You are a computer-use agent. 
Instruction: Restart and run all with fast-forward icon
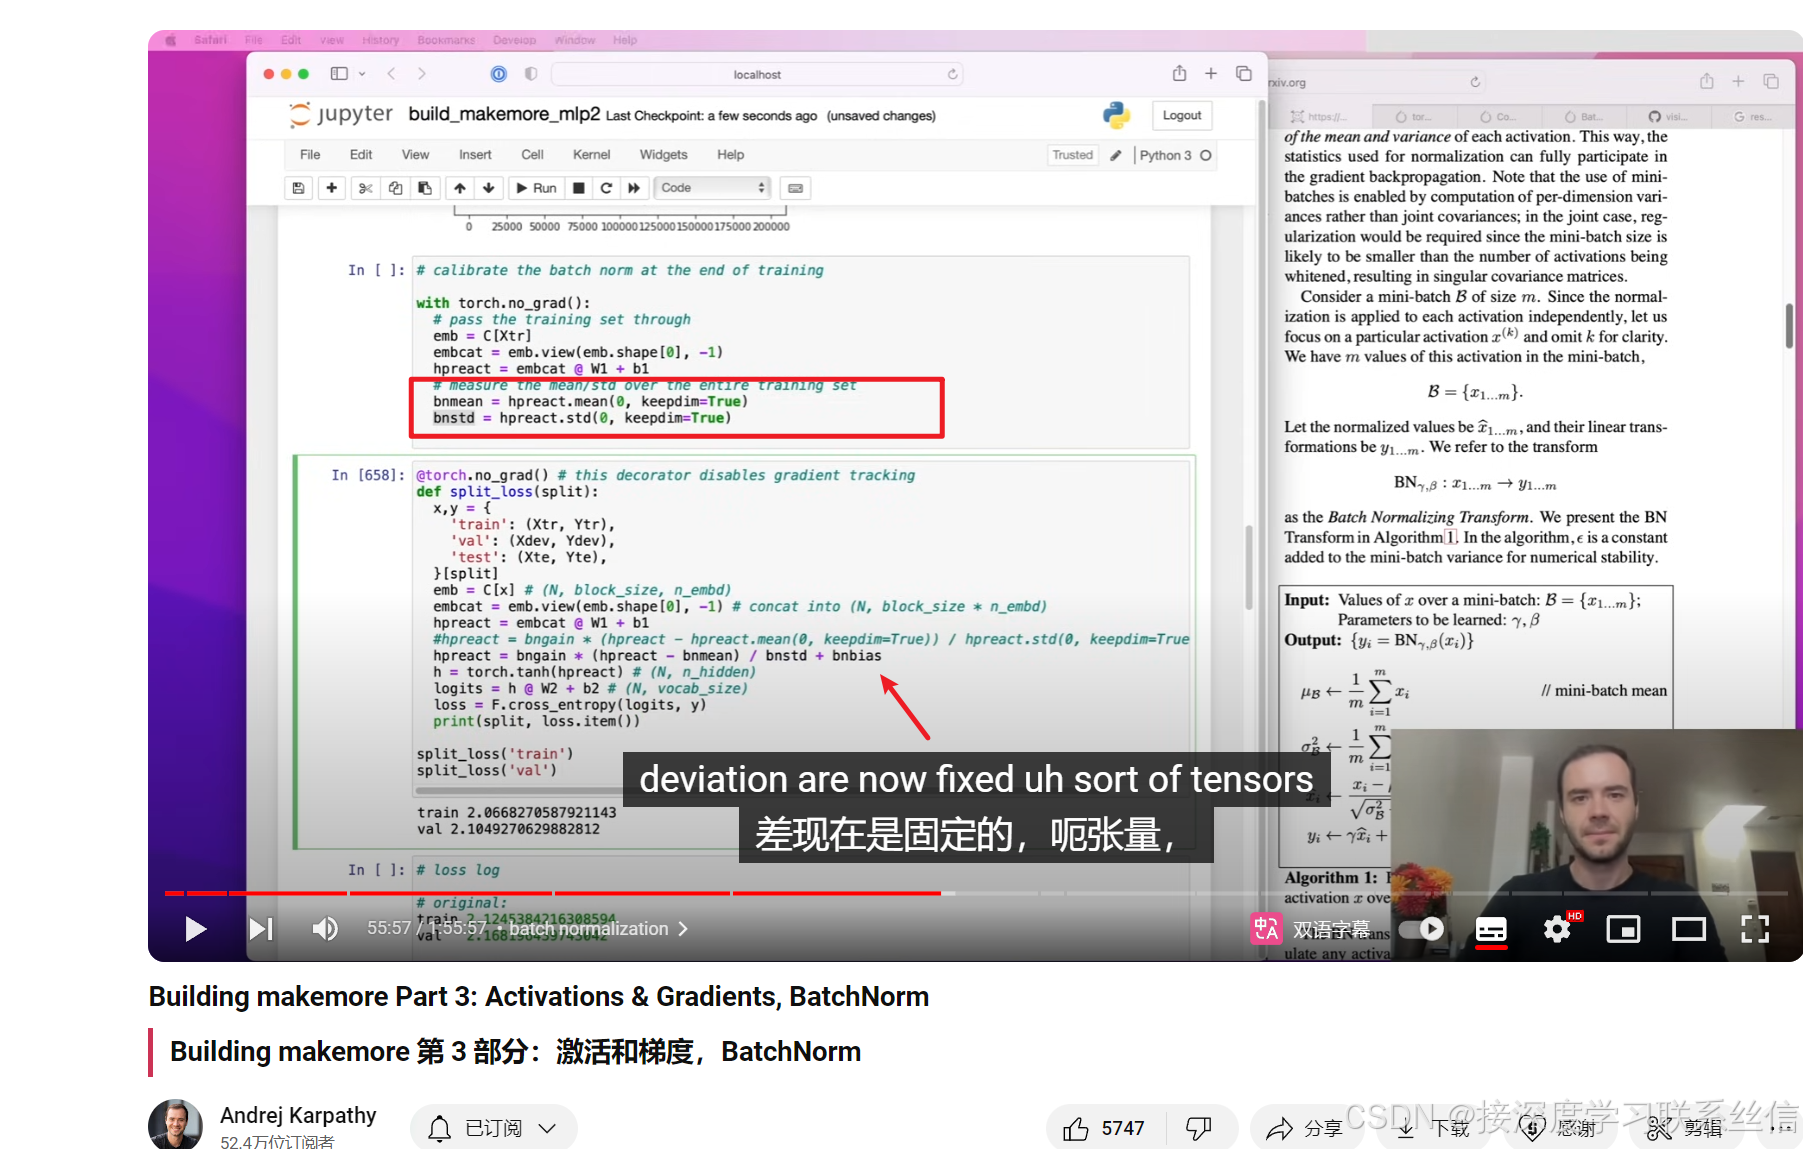coord(634,188)
